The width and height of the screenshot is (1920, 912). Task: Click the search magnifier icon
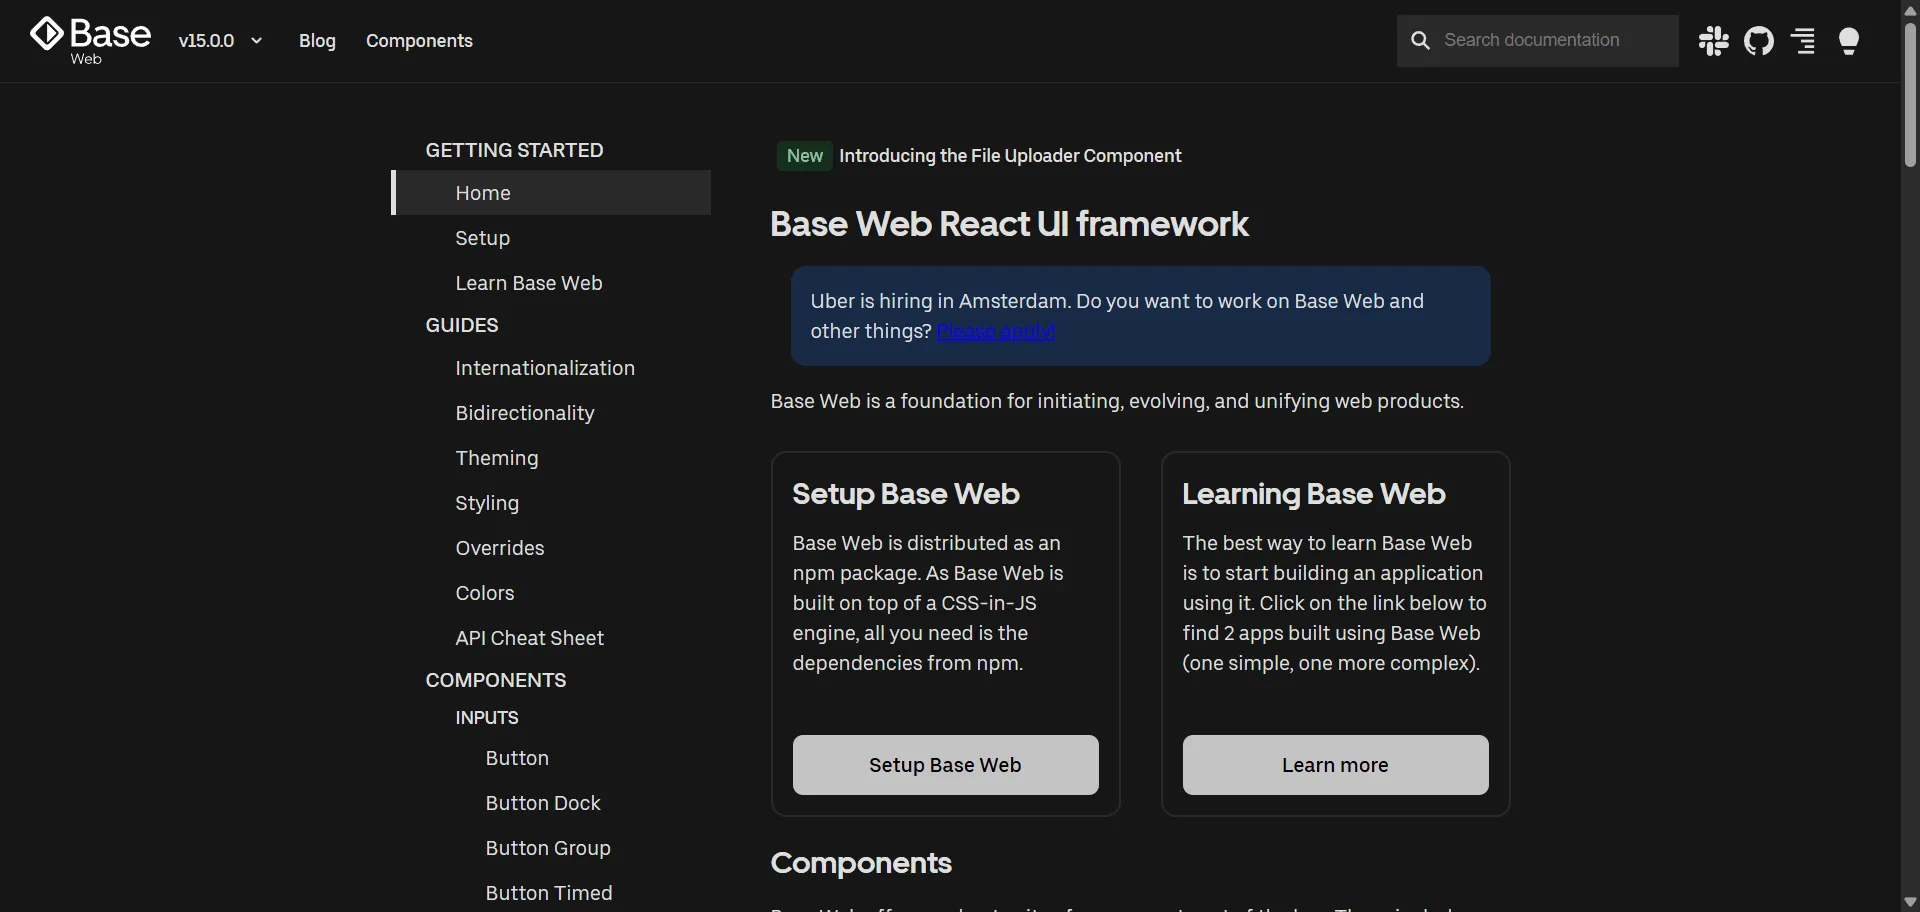1420,40
